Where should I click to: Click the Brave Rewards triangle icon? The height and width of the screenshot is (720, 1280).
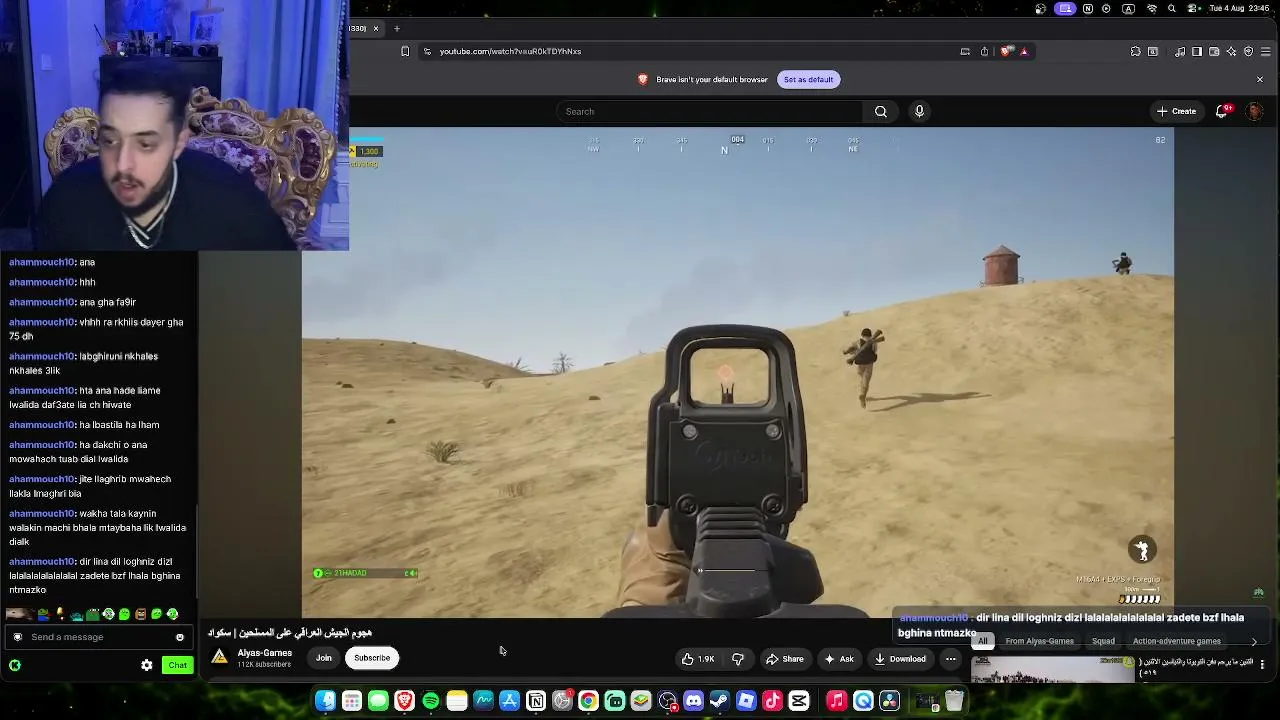pos(1023,51)
